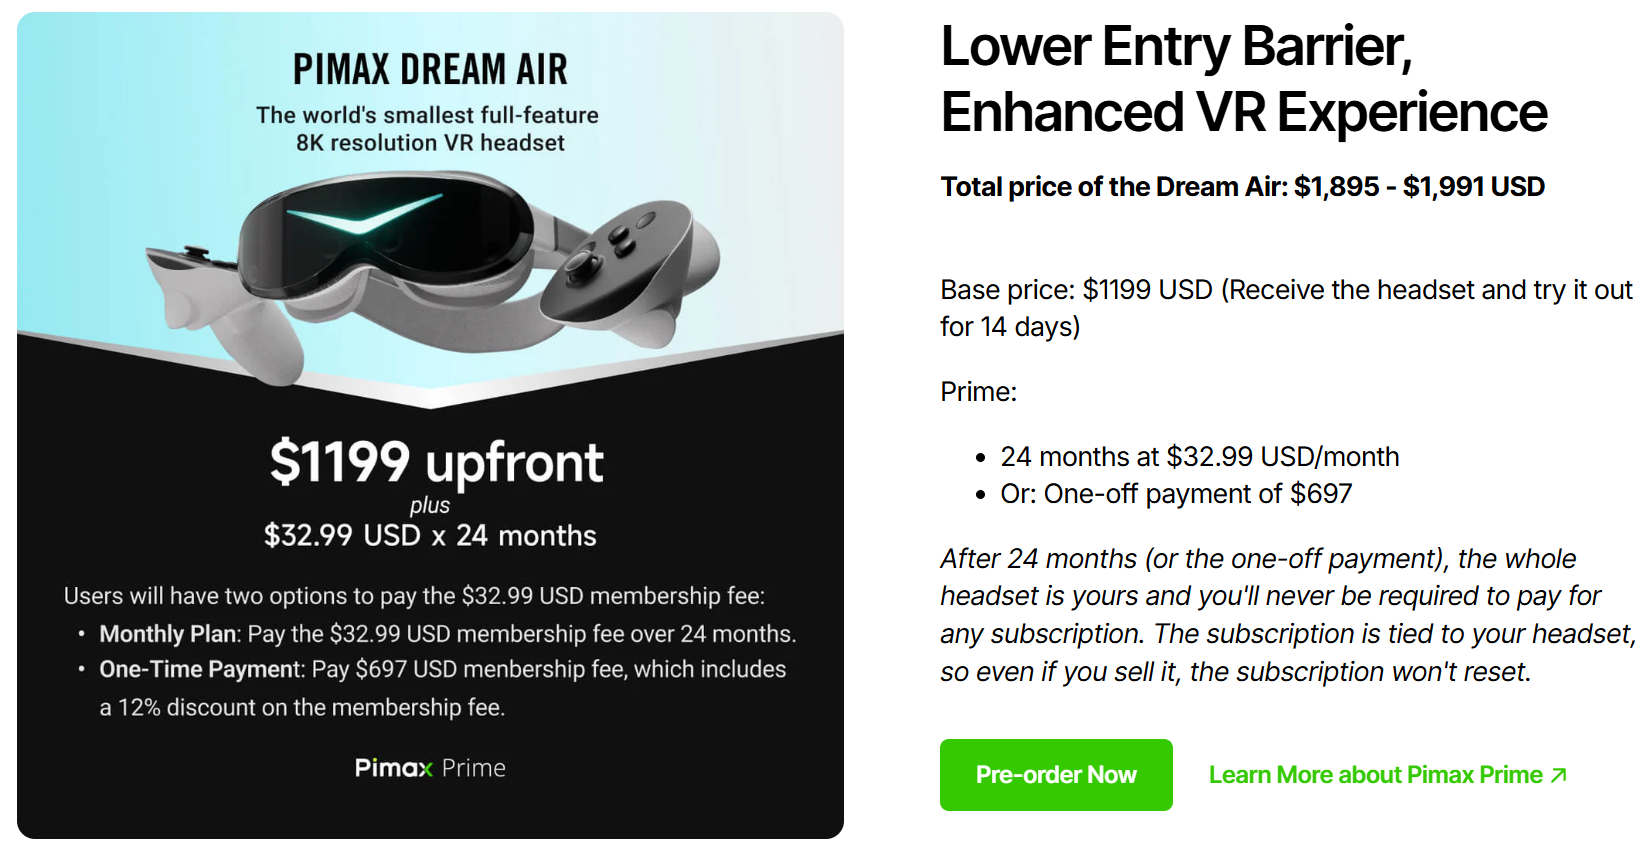This screenshot has height=848, width=1652.
Task: Click the Base price $1199 USD paragraph
Action: pos(1286,308)
